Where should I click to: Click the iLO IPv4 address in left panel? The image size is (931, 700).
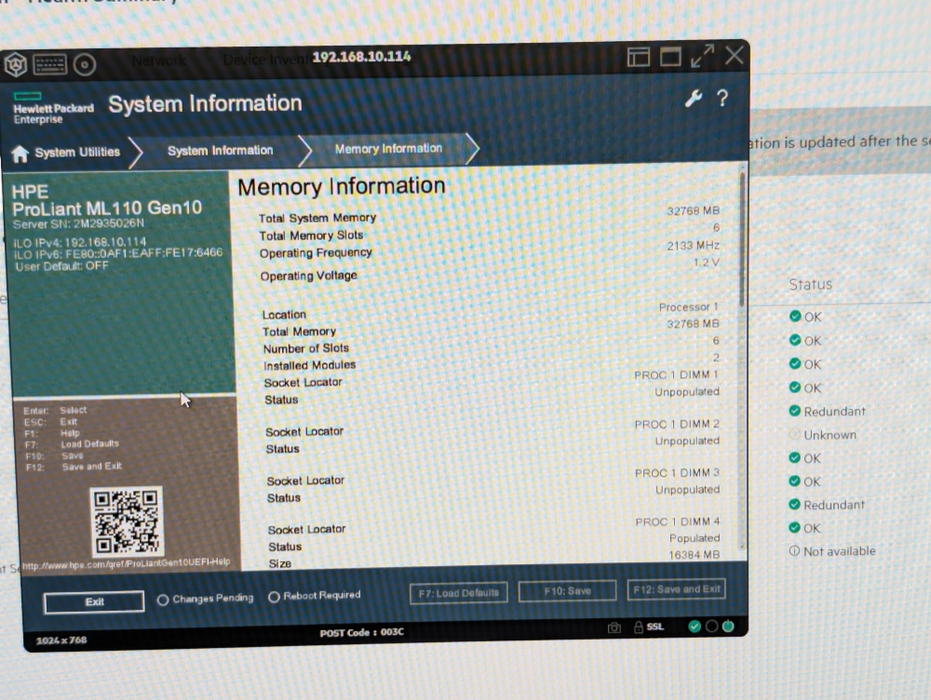(x=80, y=242)
